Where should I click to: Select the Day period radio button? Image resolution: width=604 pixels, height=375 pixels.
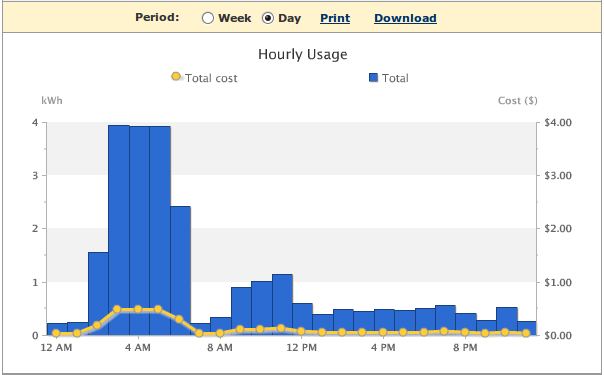coord(268,18)
